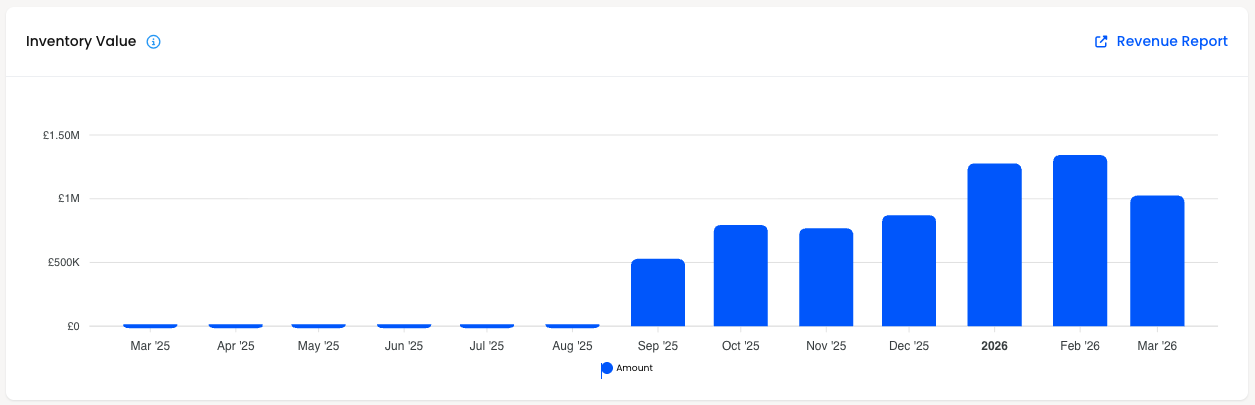Select the Nov '25 bar

pos(826,278)
